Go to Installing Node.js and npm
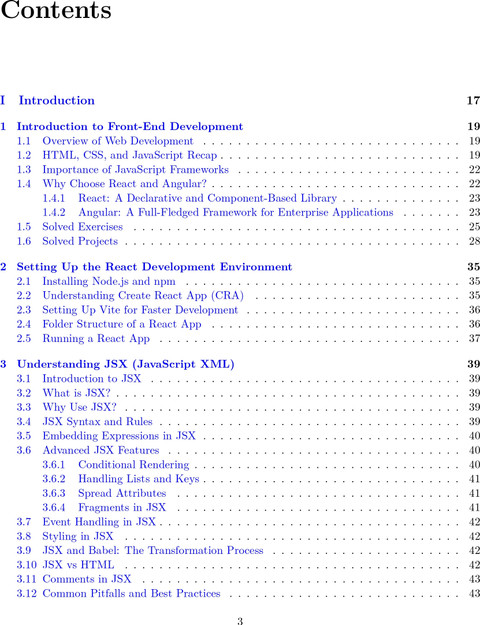Image resolution: width=480 pixels, height=625 pixels. [x=109, y=281]
